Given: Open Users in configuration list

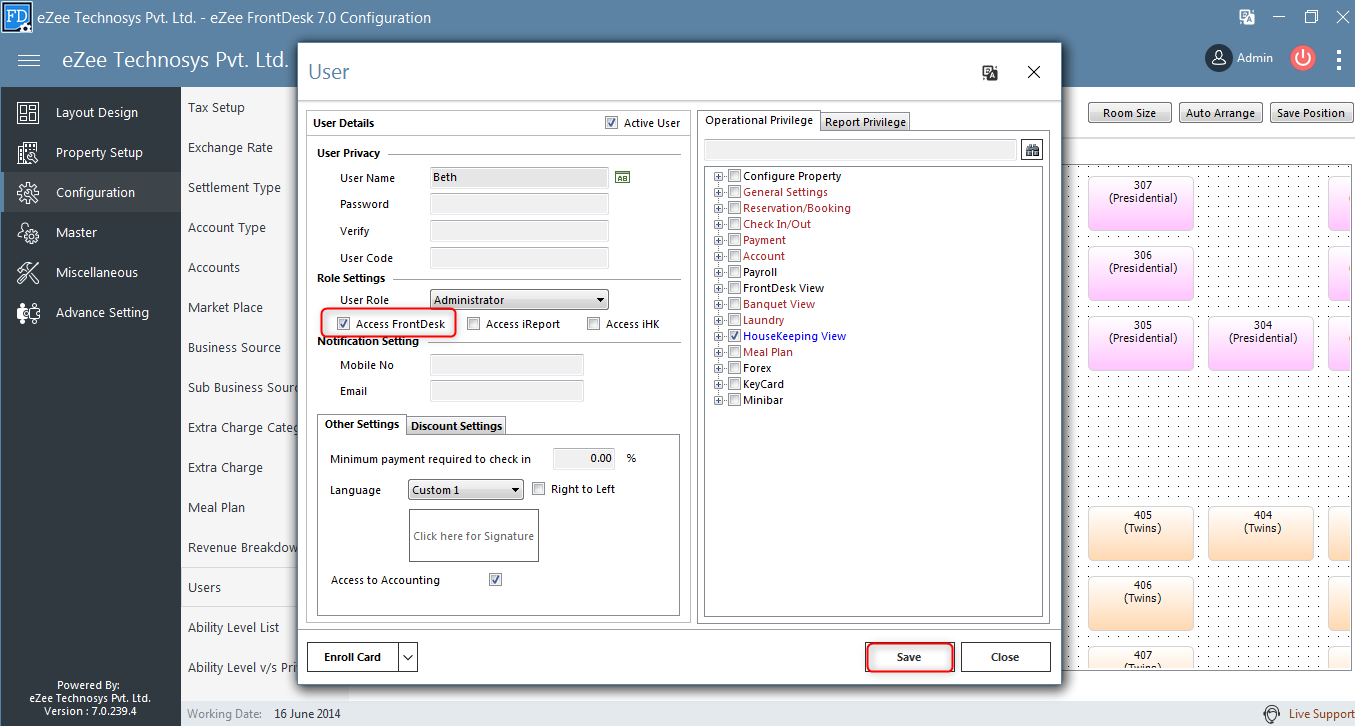Looking at the screenshot, I should pyautogui.click(x=205, y=587).
